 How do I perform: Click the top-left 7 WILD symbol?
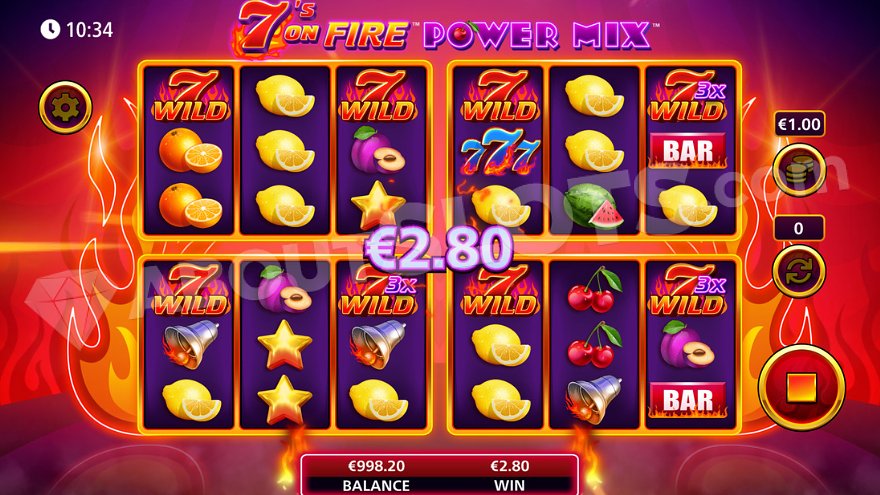tap(191, 95)
